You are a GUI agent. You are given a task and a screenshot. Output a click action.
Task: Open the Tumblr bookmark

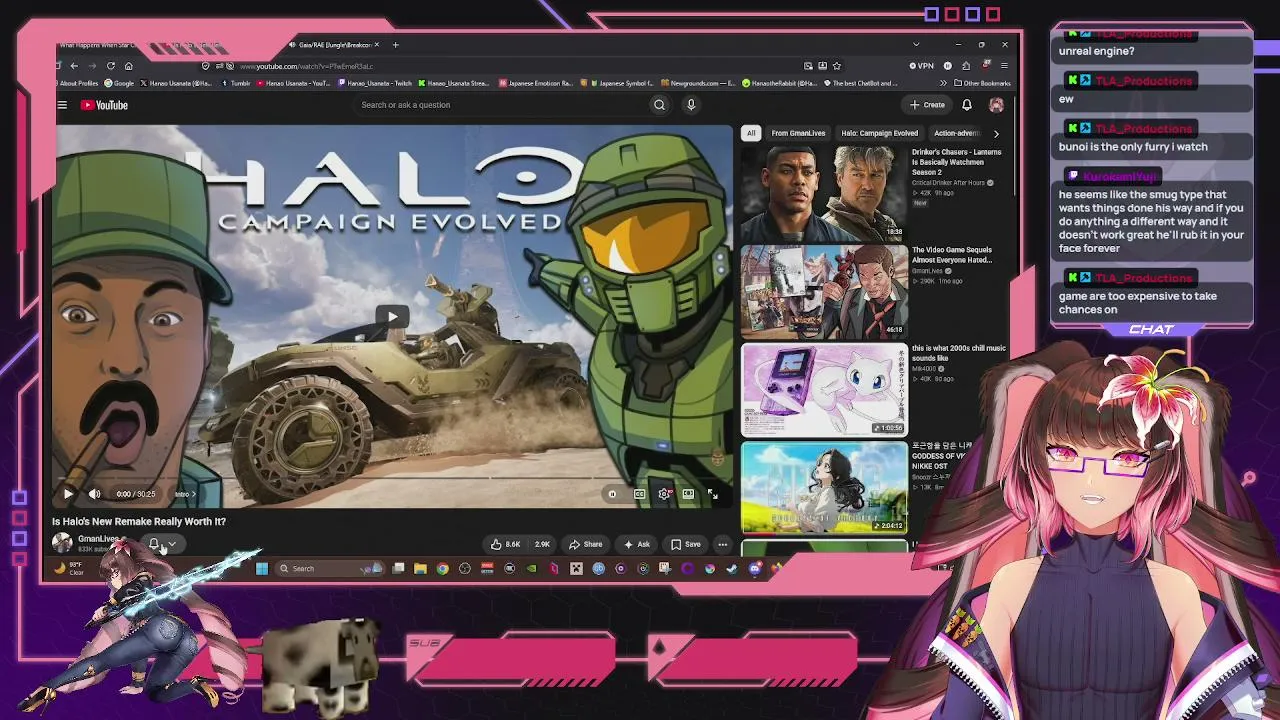[235, 84]
